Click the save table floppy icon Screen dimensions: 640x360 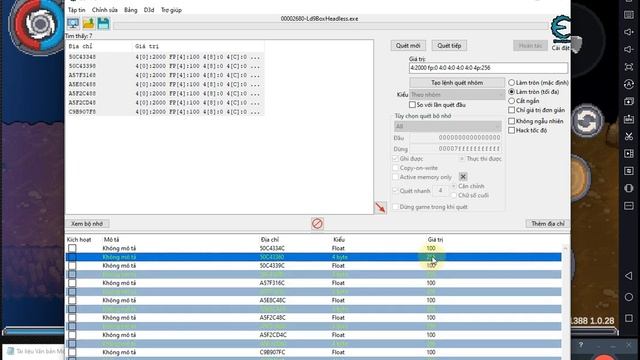pos(104,23)
